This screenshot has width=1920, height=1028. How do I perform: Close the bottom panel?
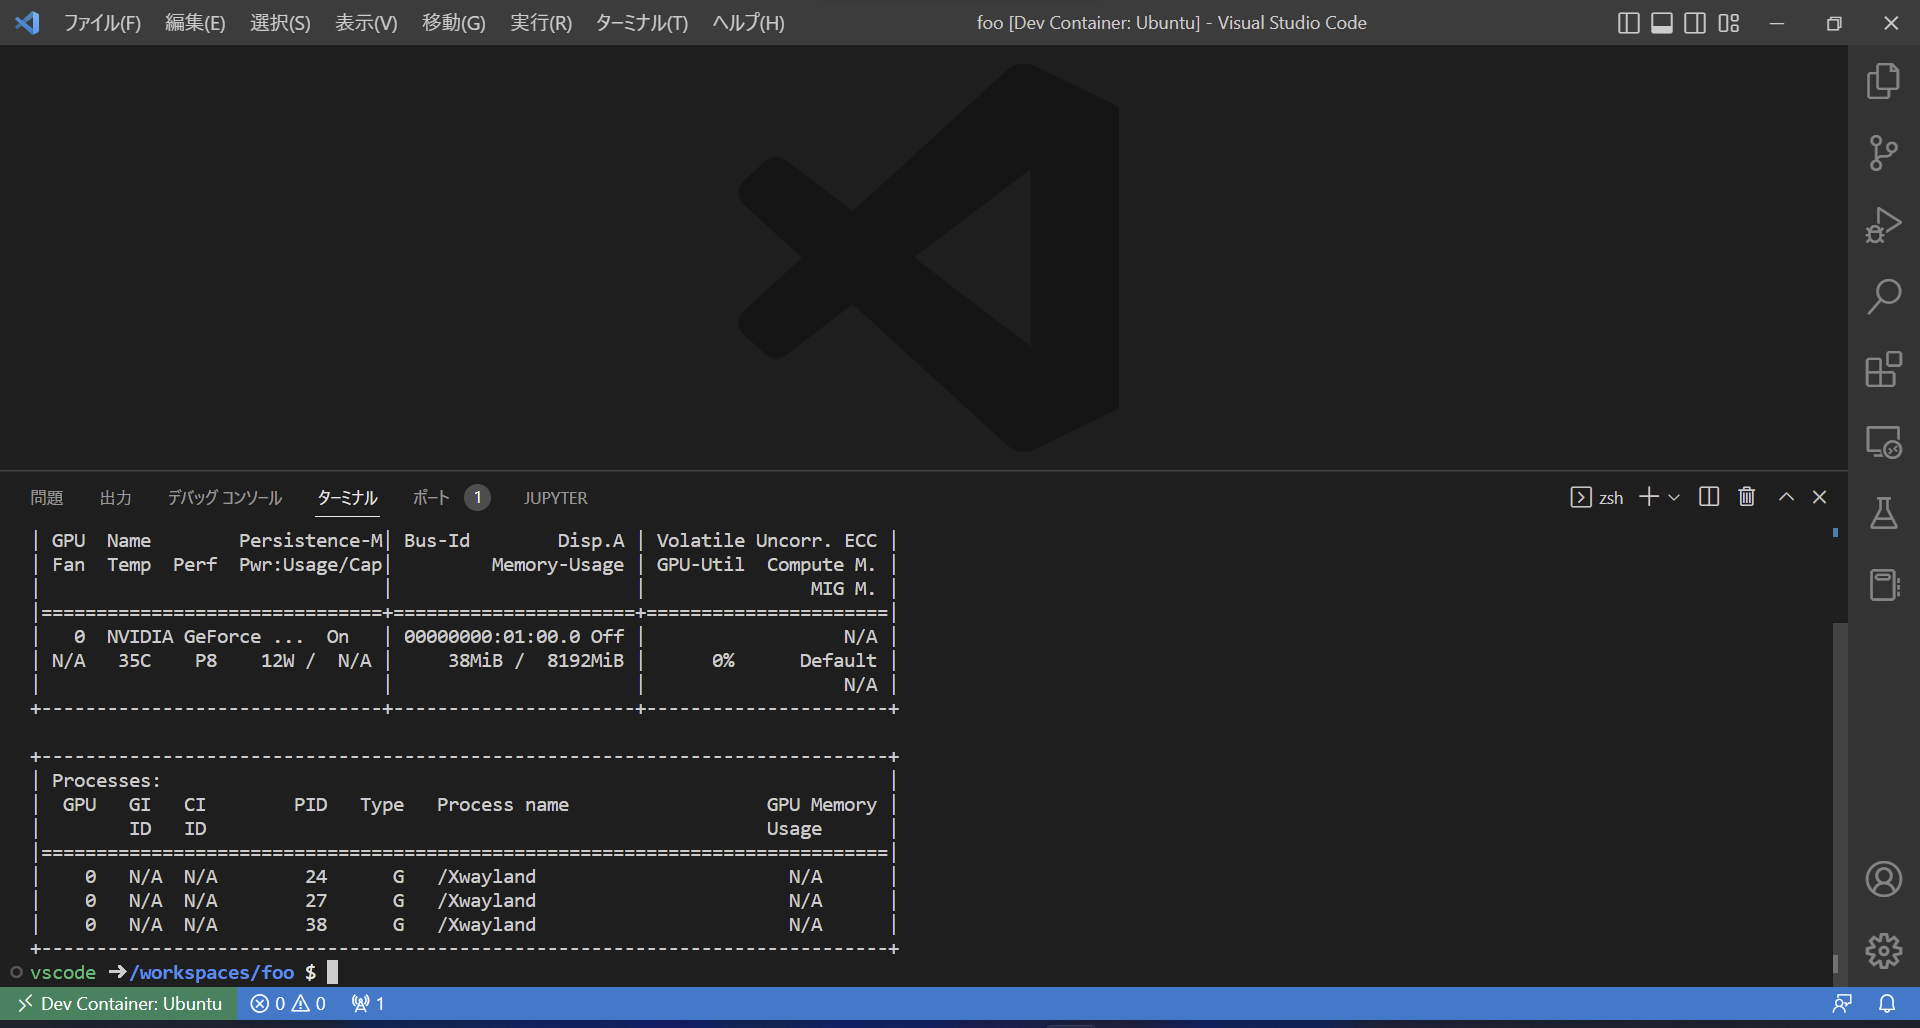(1820, 497)
